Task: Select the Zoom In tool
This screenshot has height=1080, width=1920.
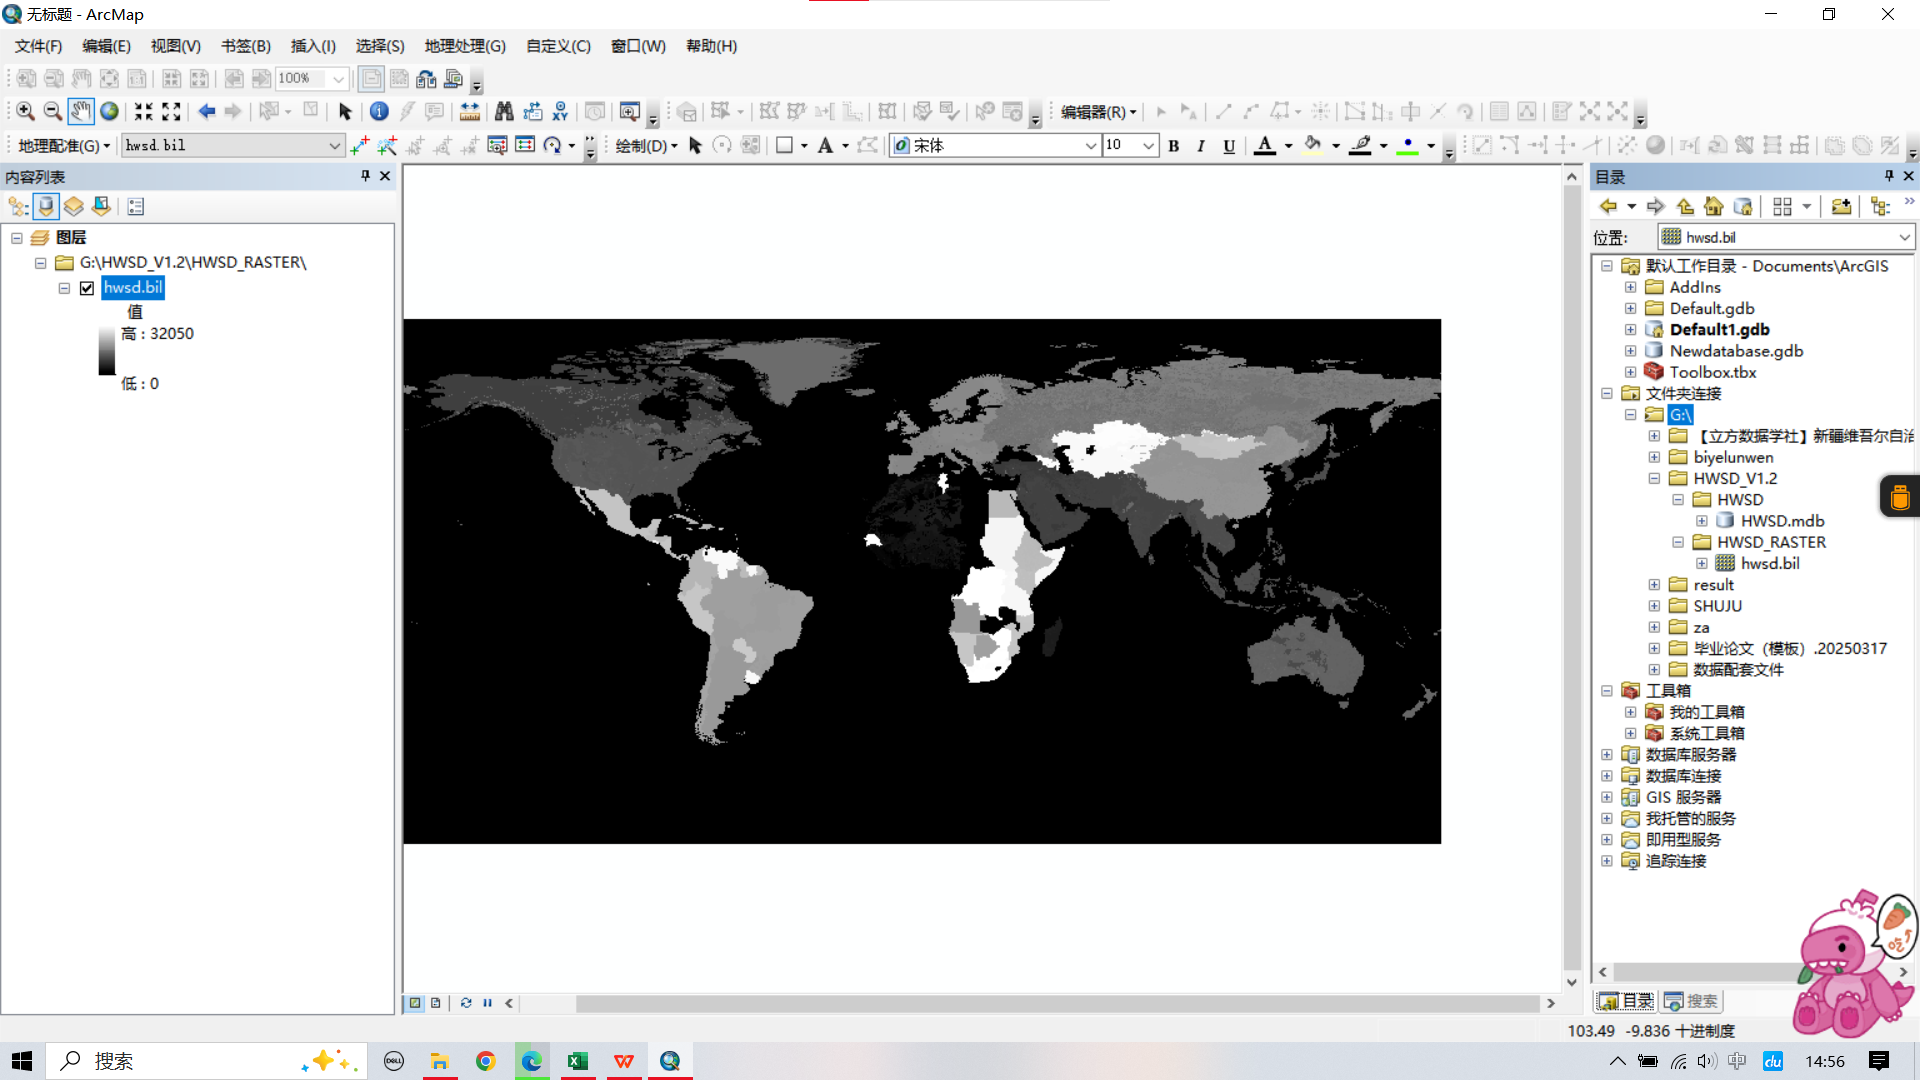Action: [x=25, y=112]
